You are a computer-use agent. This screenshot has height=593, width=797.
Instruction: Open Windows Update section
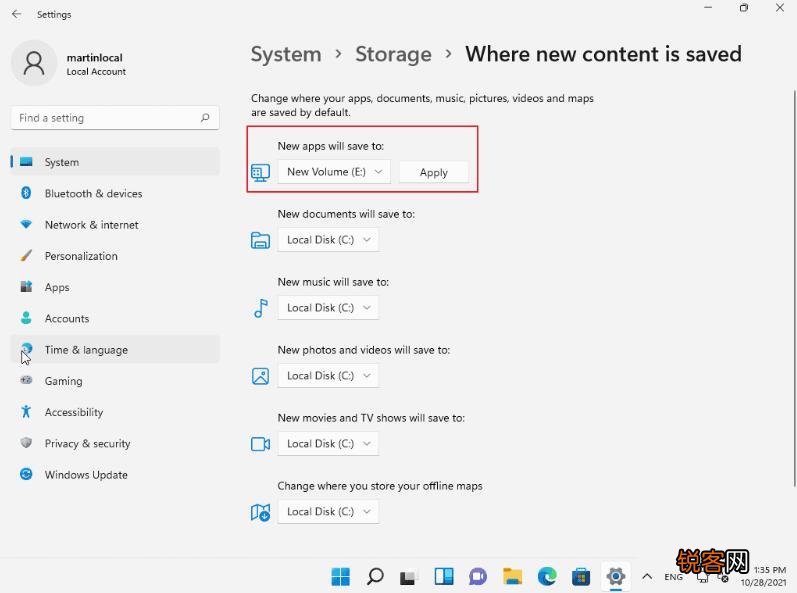pos(115,475)
